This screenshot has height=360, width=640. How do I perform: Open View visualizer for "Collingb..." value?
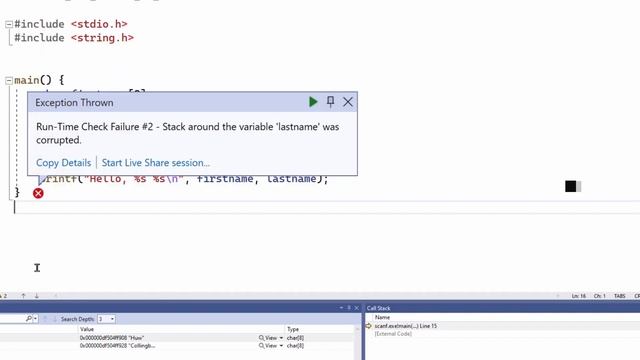point(268,346)
